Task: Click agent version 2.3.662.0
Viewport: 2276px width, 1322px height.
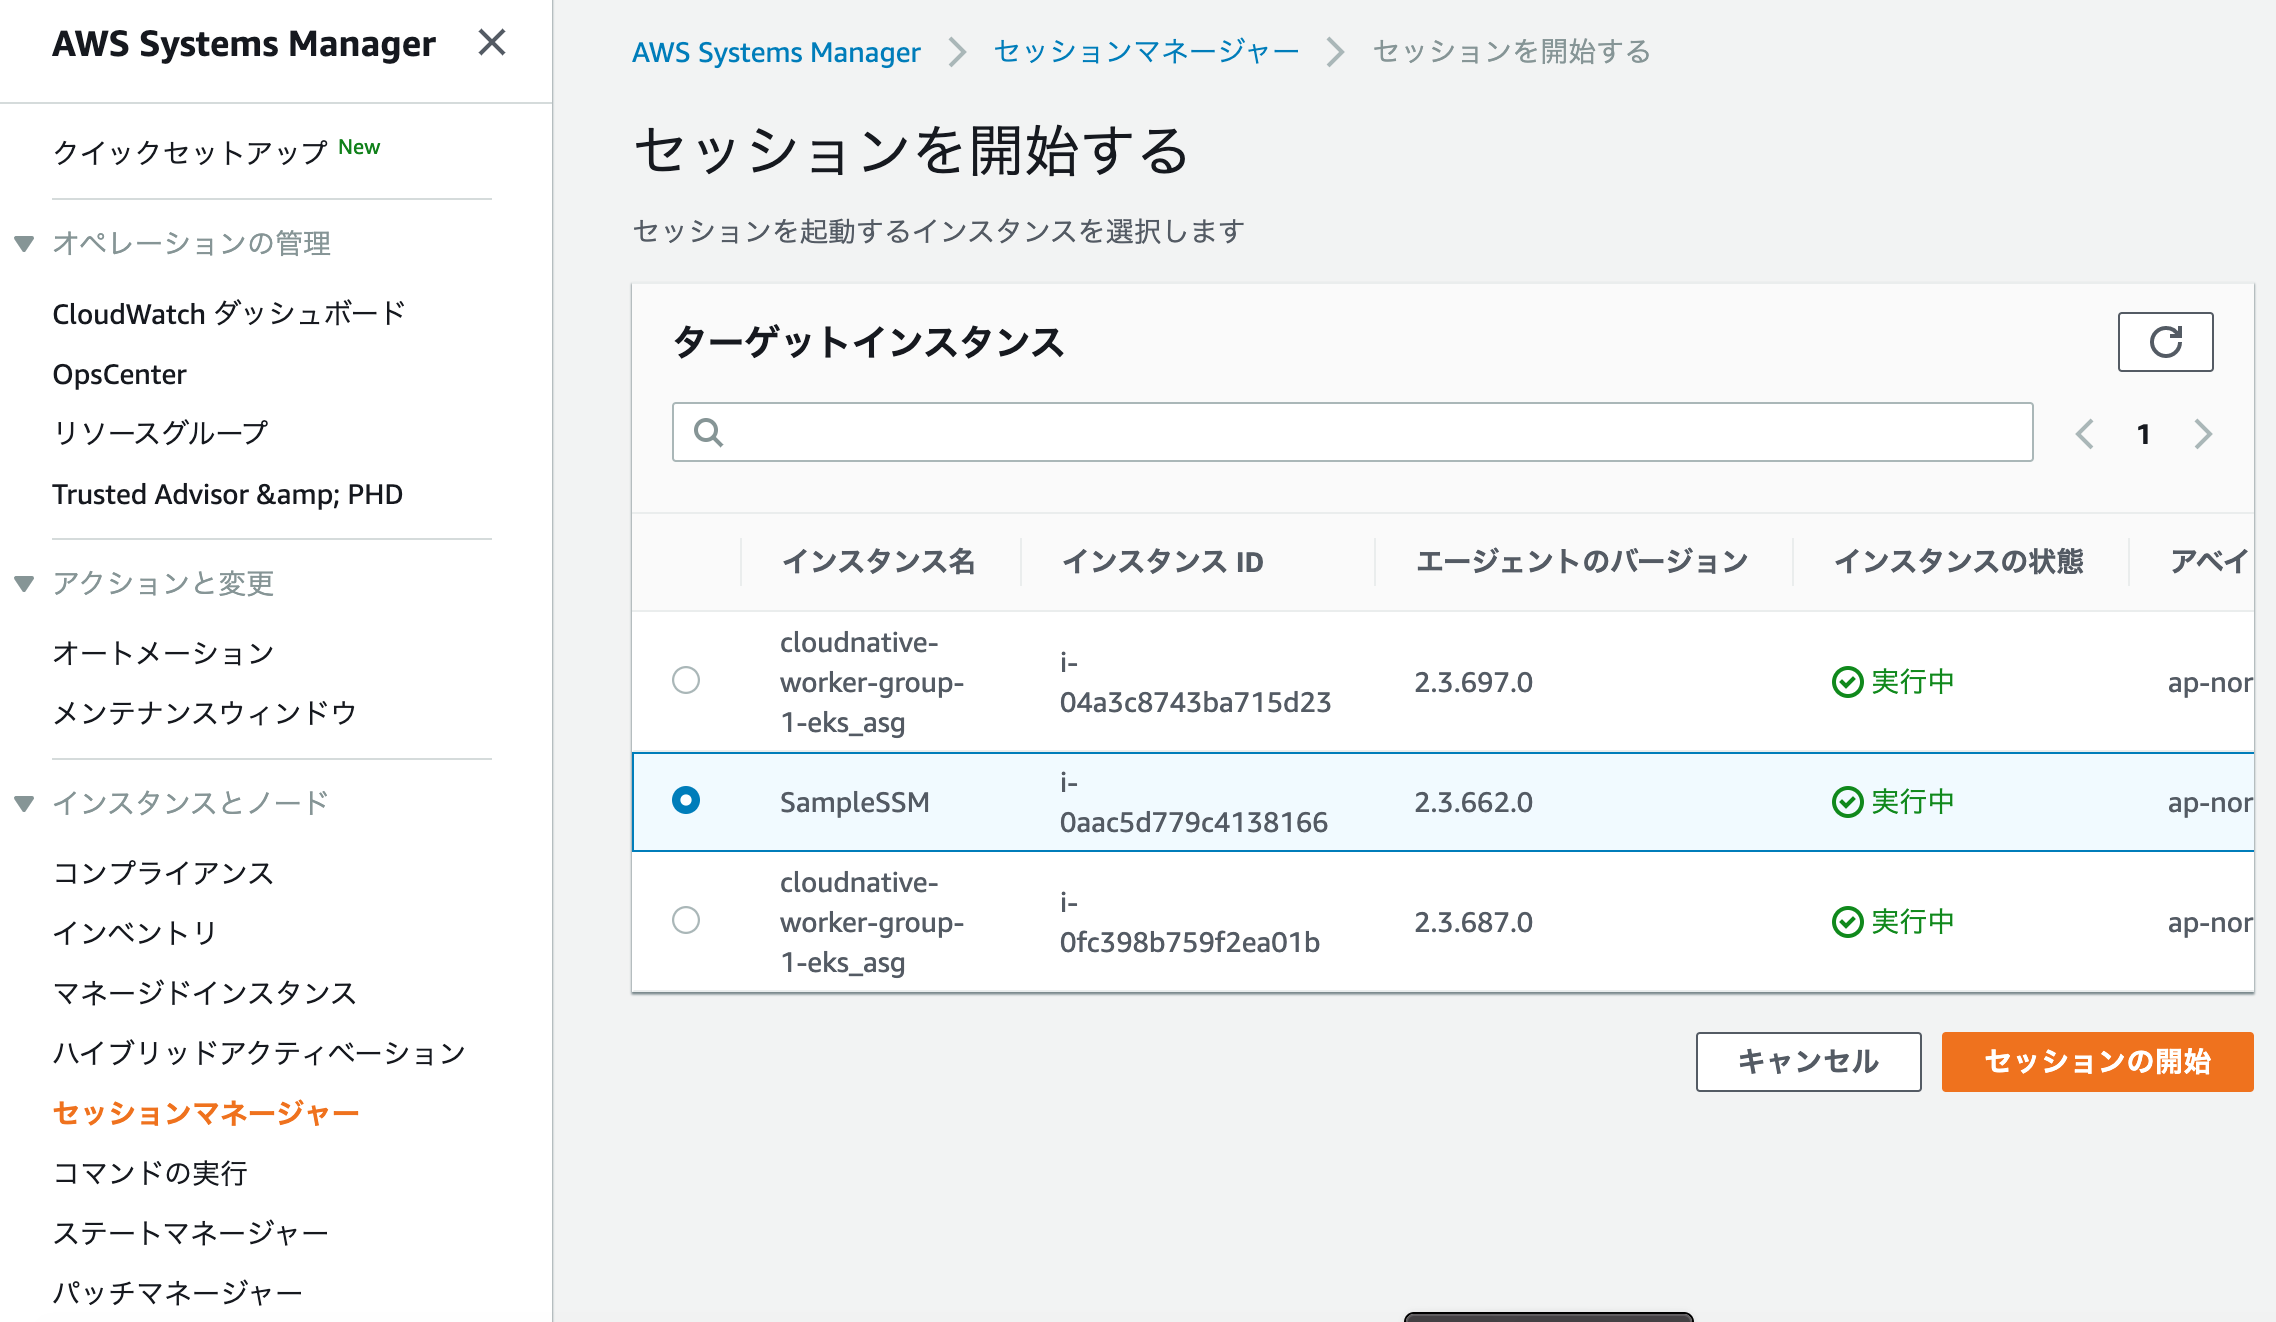Action: tap(1473, 802)
